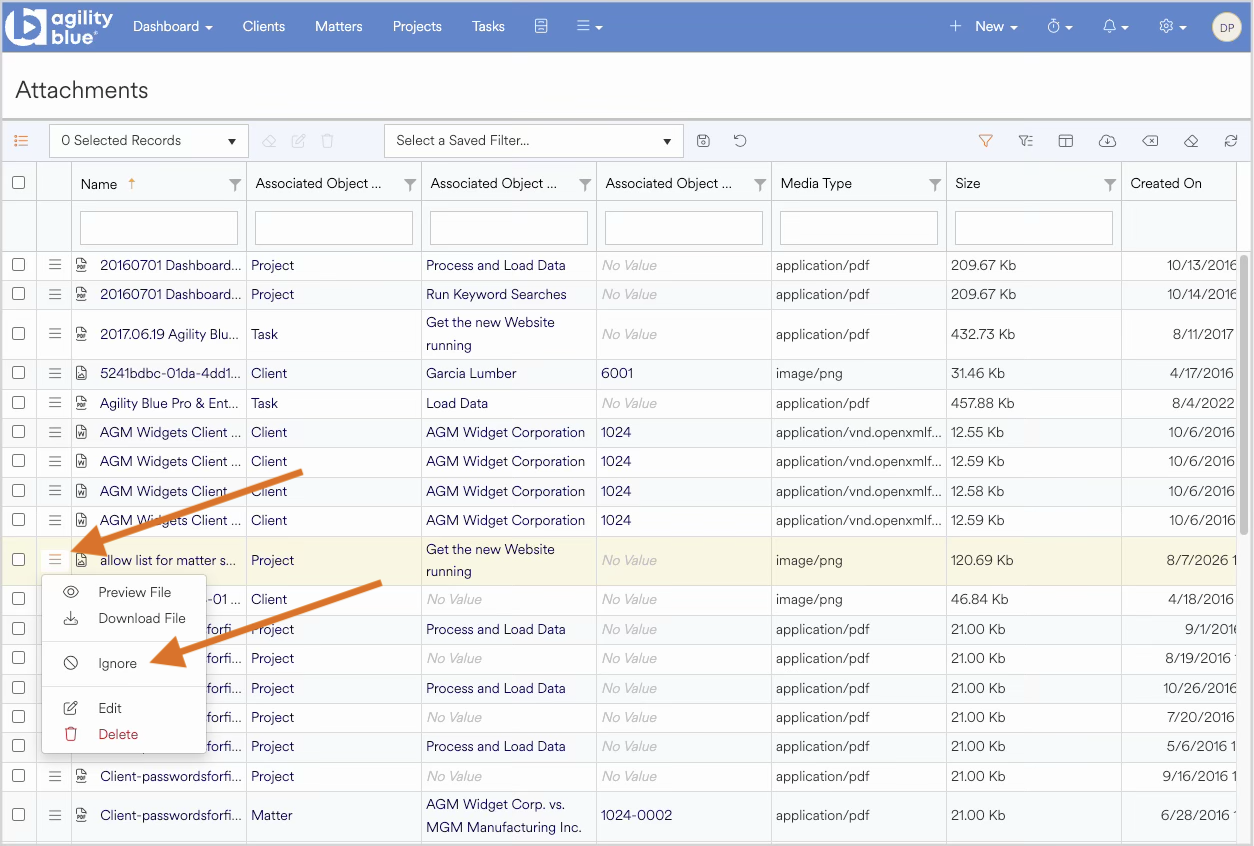The width and height of the screenshot is (1254, 846).
Task: Expand the hamburger more-menu dropdown
Action: point(590,27)
